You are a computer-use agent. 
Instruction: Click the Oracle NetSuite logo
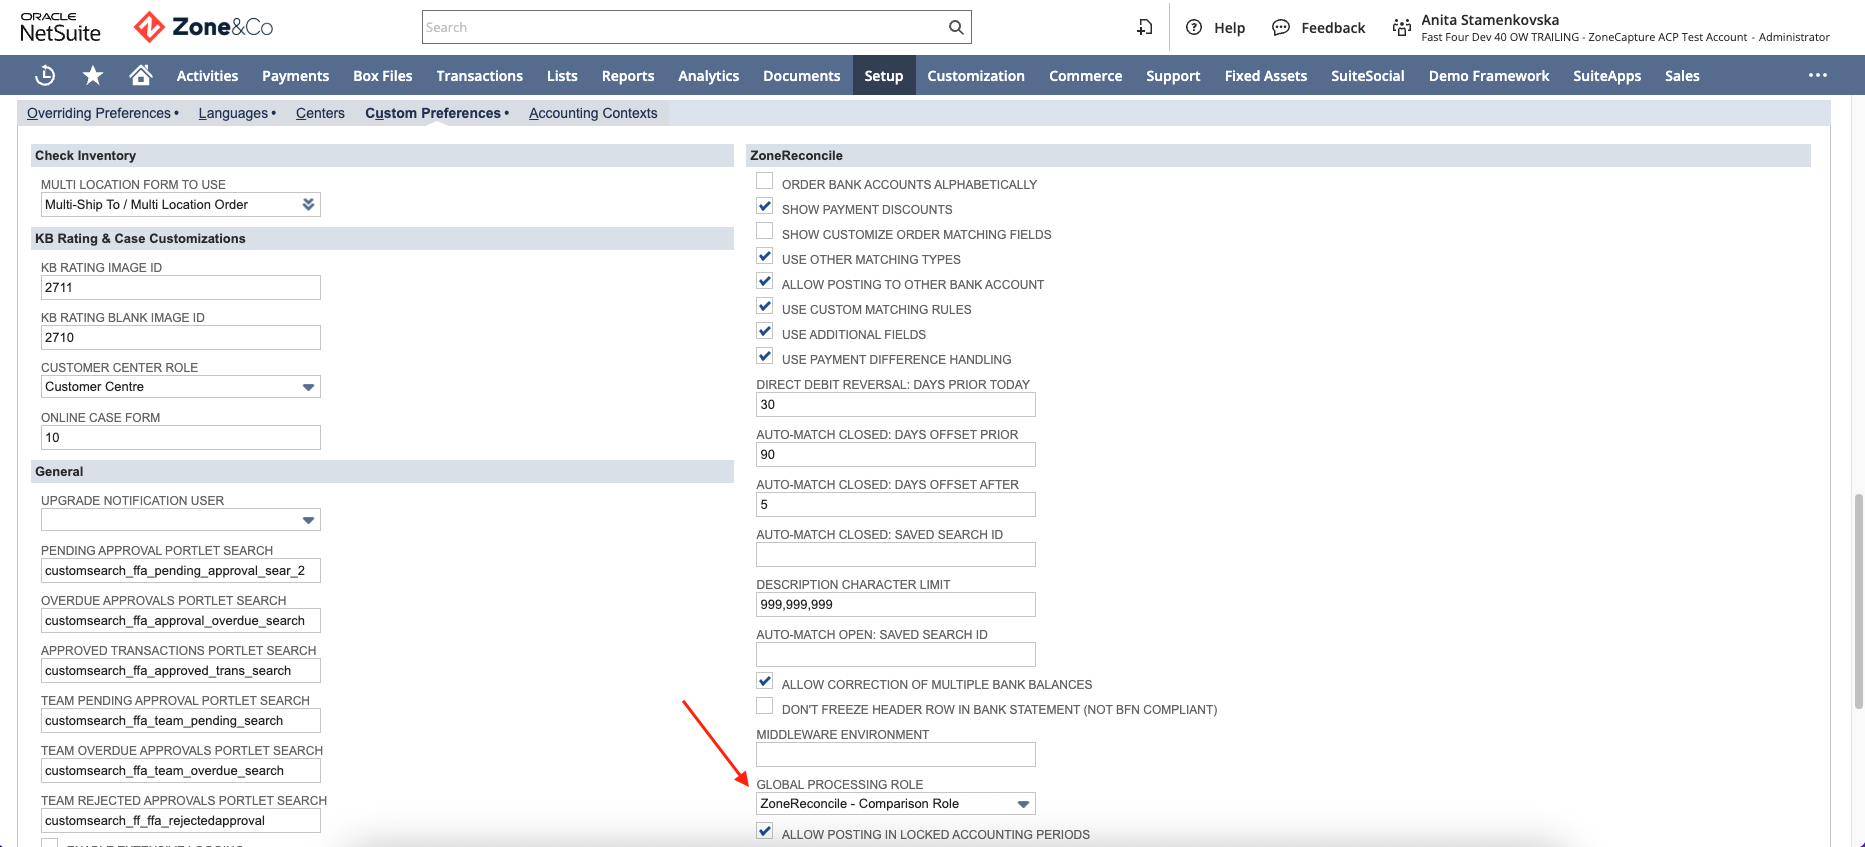tap(60, 27)
